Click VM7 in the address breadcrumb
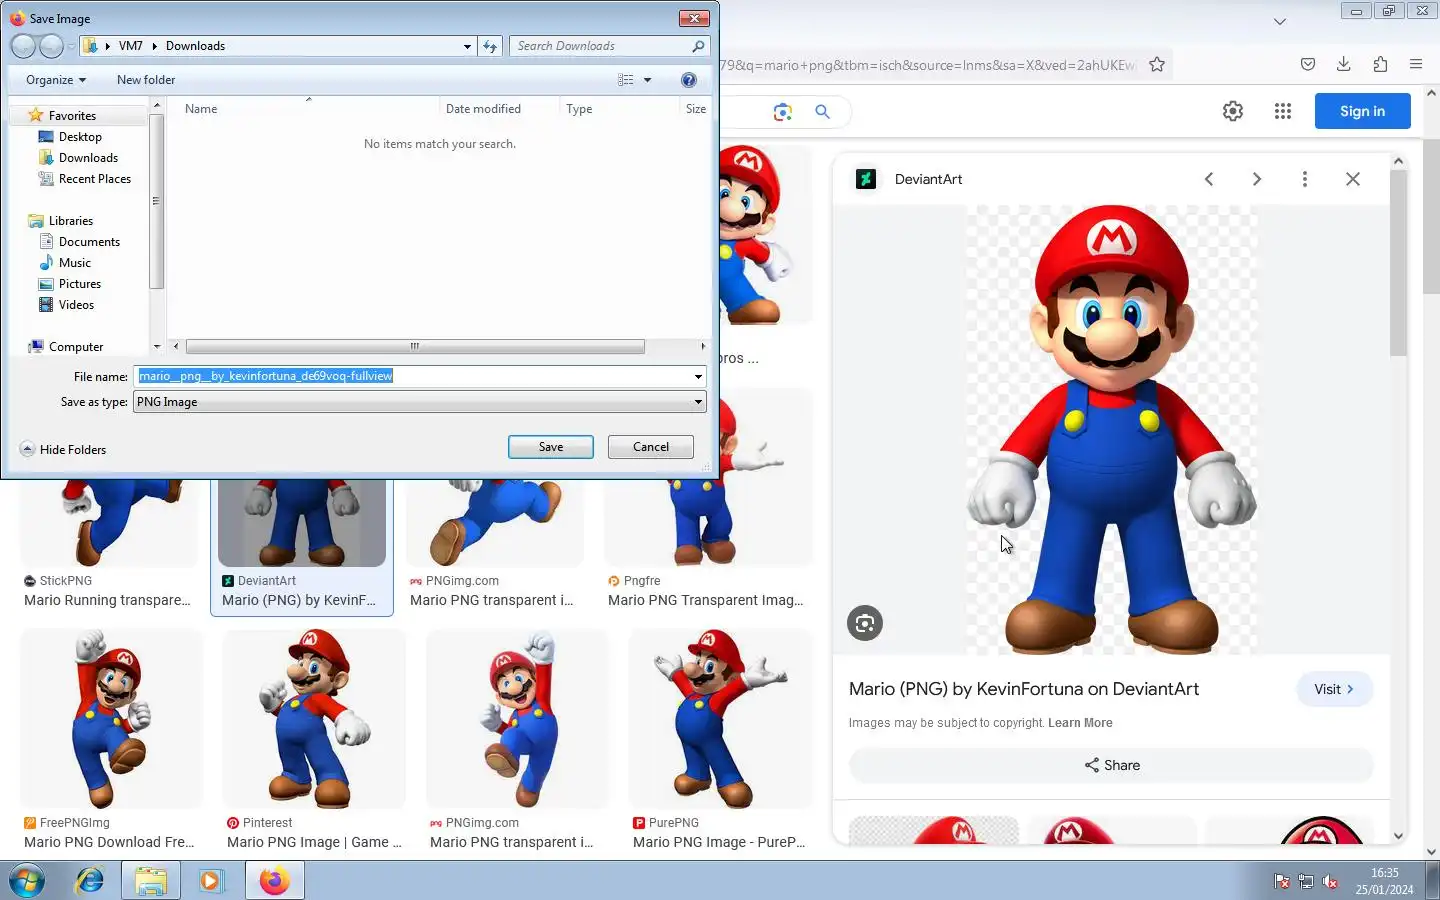The width and height of the screenshot is (1440, 900). (130, 46)
